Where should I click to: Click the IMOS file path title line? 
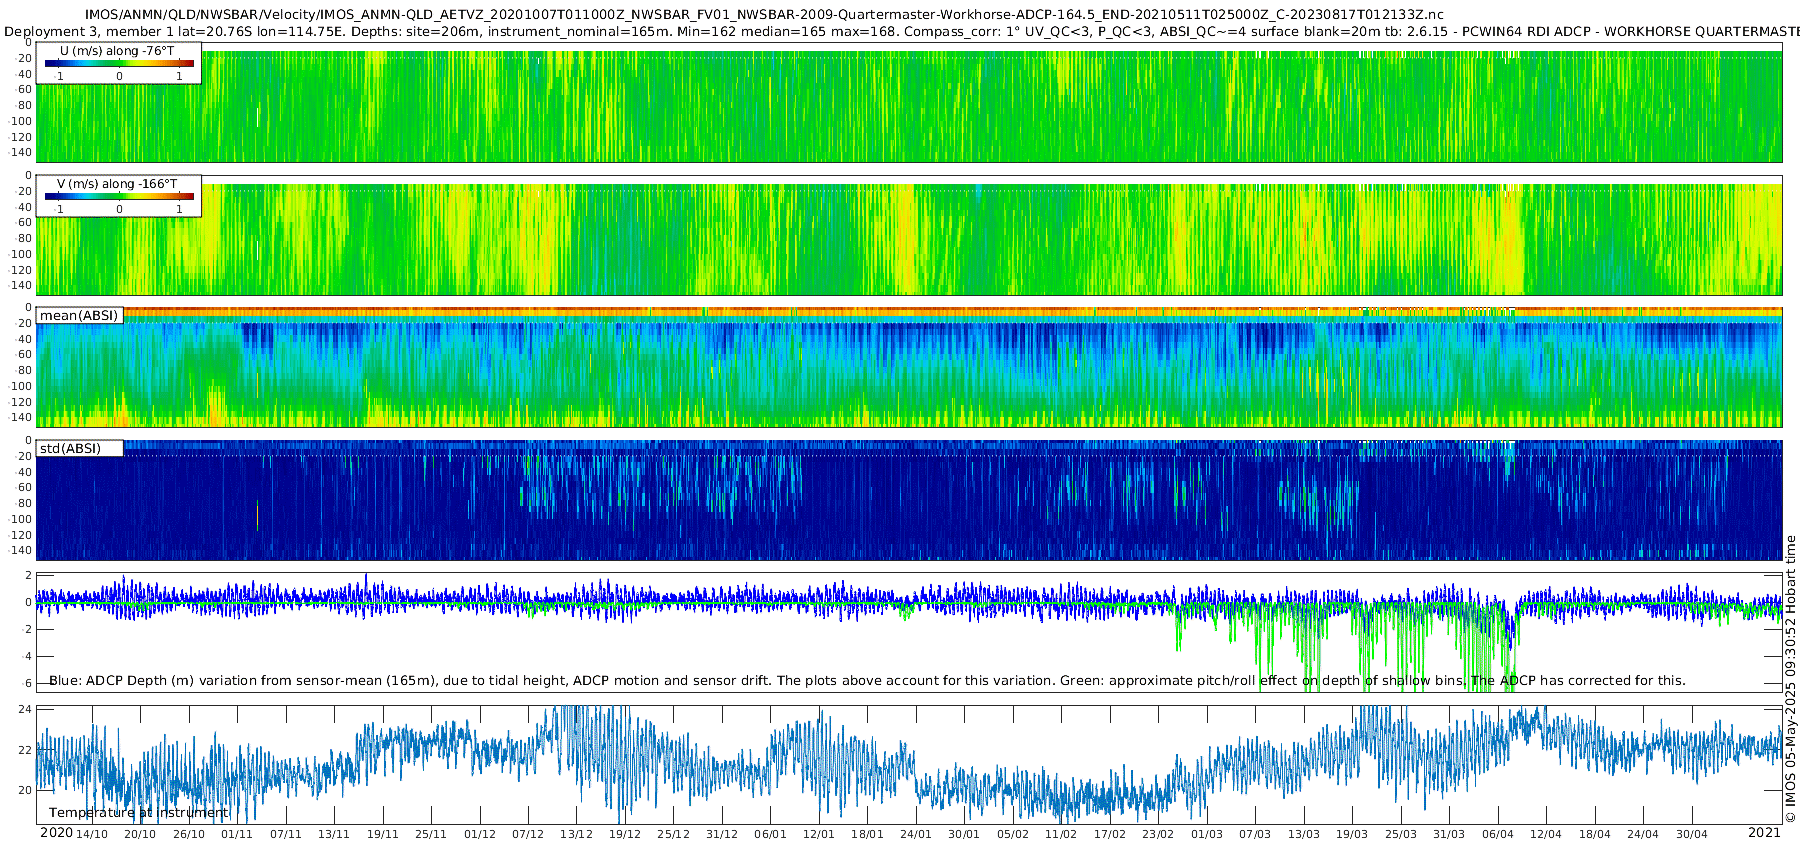[764, 14]
